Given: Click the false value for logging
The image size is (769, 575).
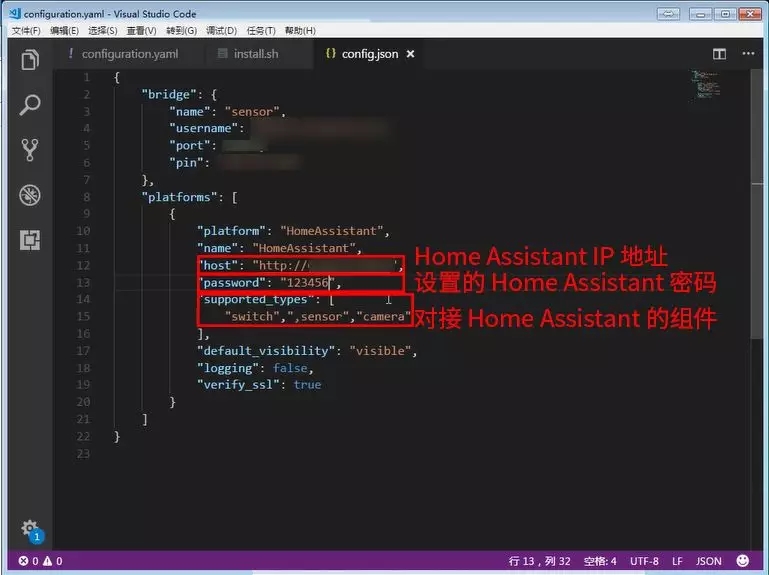Looking at the screenshot, I should tap(290, 368).
